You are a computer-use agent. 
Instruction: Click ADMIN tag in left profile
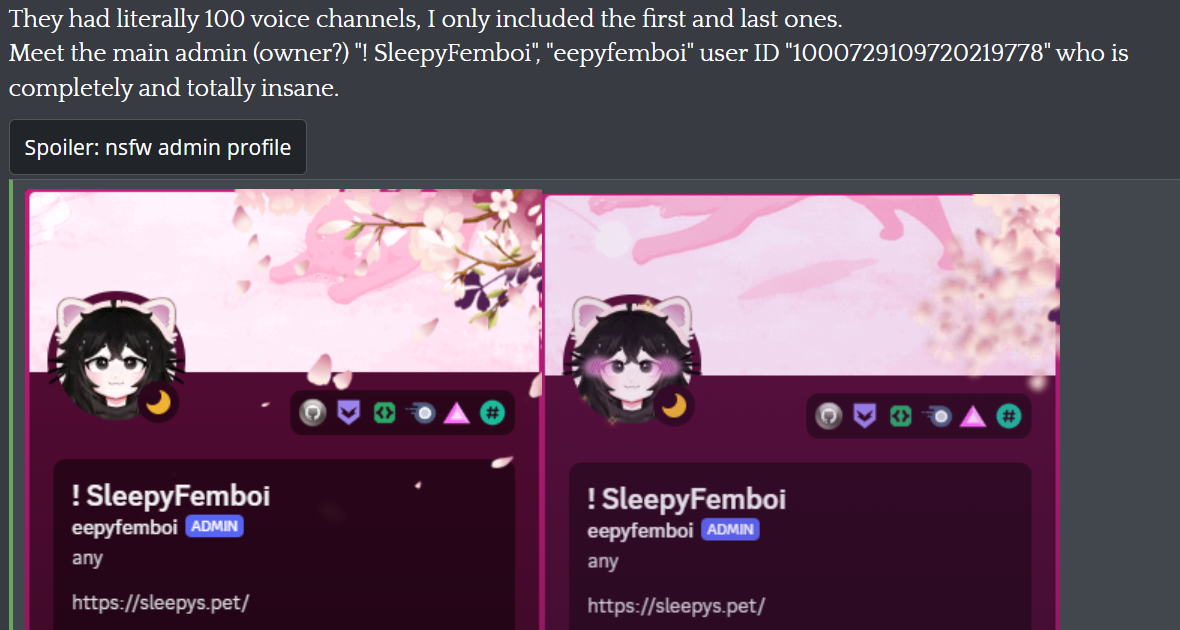[214, 527]
